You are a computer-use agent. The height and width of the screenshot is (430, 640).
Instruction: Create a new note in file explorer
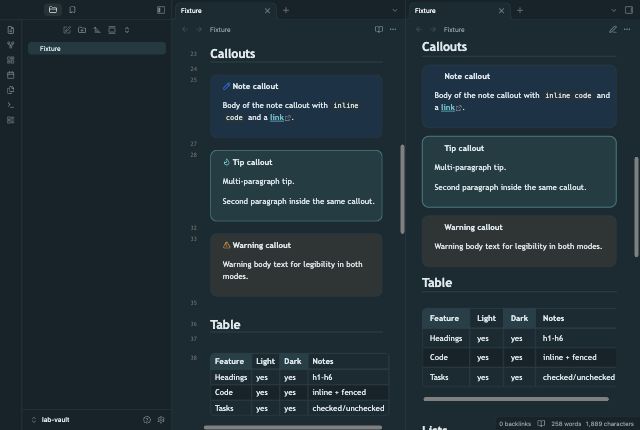[67, 30]
